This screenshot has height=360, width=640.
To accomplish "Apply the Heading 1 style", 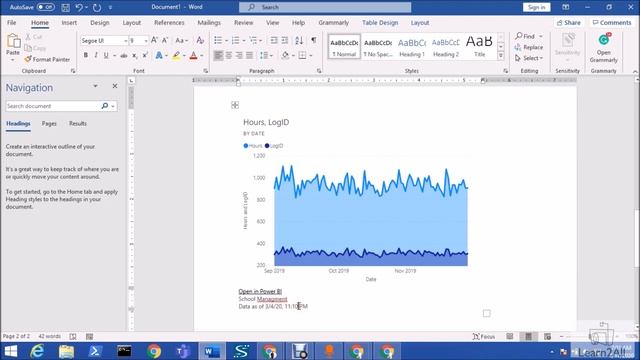I will (412, 47).
